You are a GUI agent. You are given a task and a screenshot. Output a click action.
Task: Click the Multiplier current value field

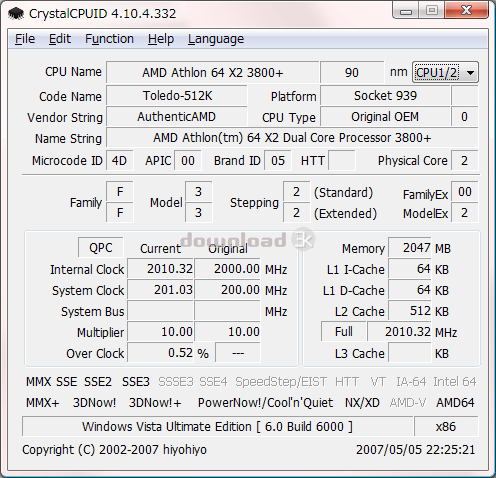[x=160, y=332]
